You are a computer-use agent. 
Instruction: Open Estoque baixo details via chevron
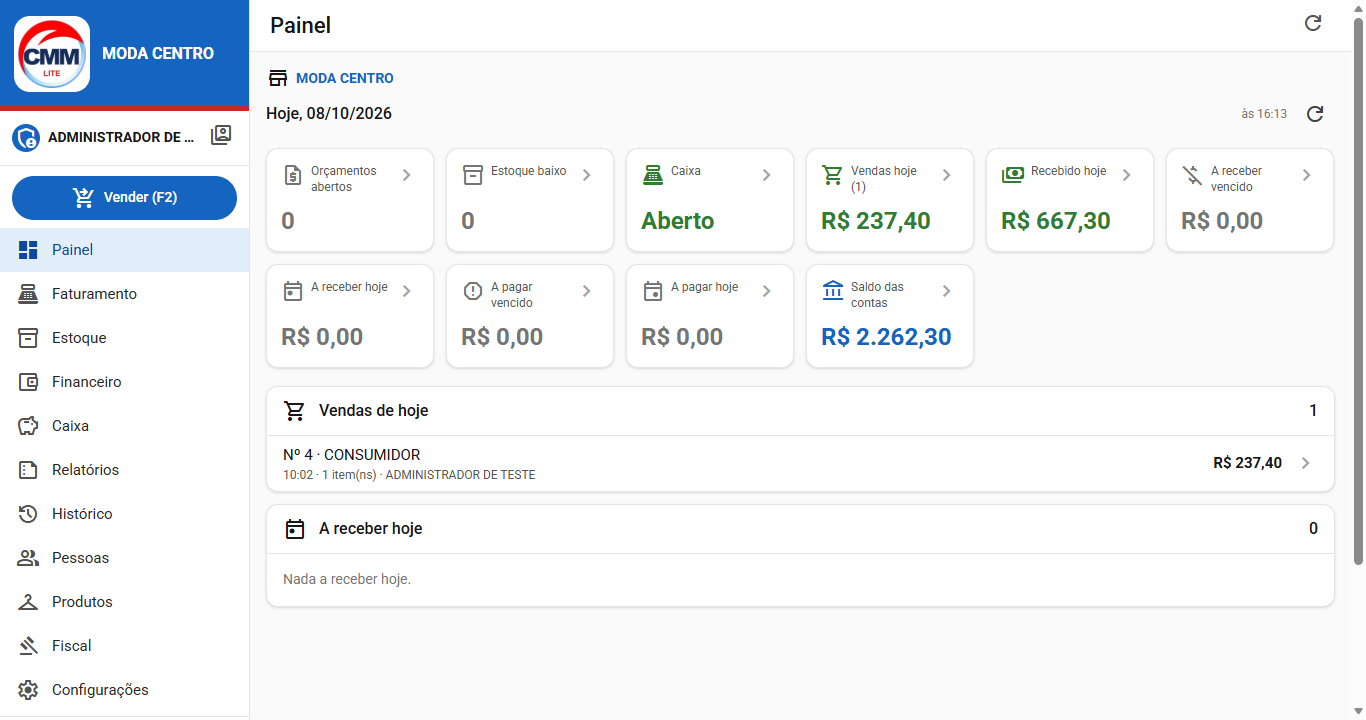click(586, 175)
